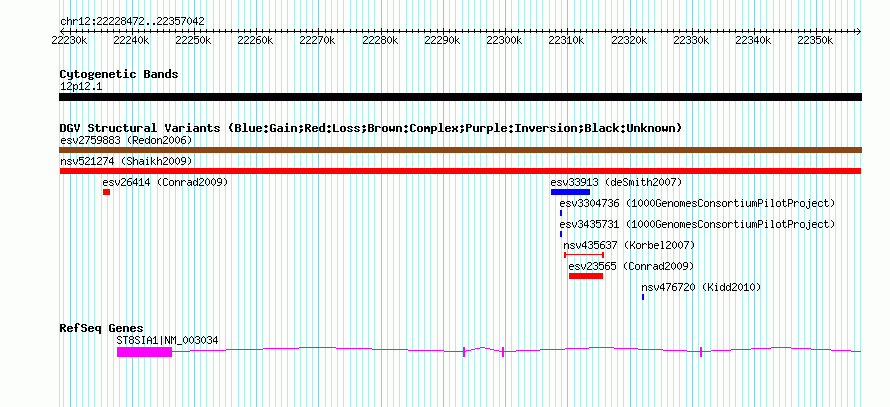This screenshot has width=890, height=407.
Task: Click the 22270k ruler position
Action: tap(317, 40)
